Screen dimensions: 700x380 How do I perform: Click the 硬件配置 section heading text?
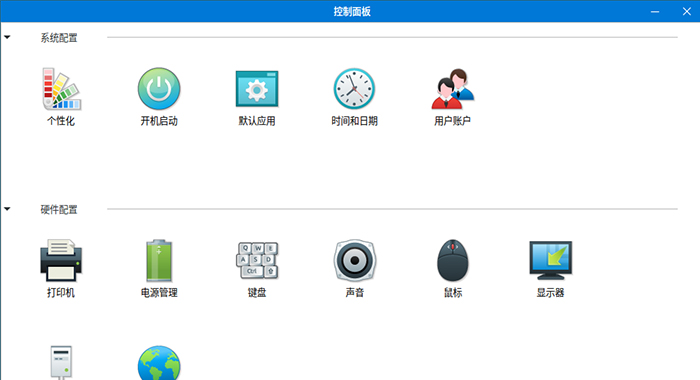click(x=59, y=209)
